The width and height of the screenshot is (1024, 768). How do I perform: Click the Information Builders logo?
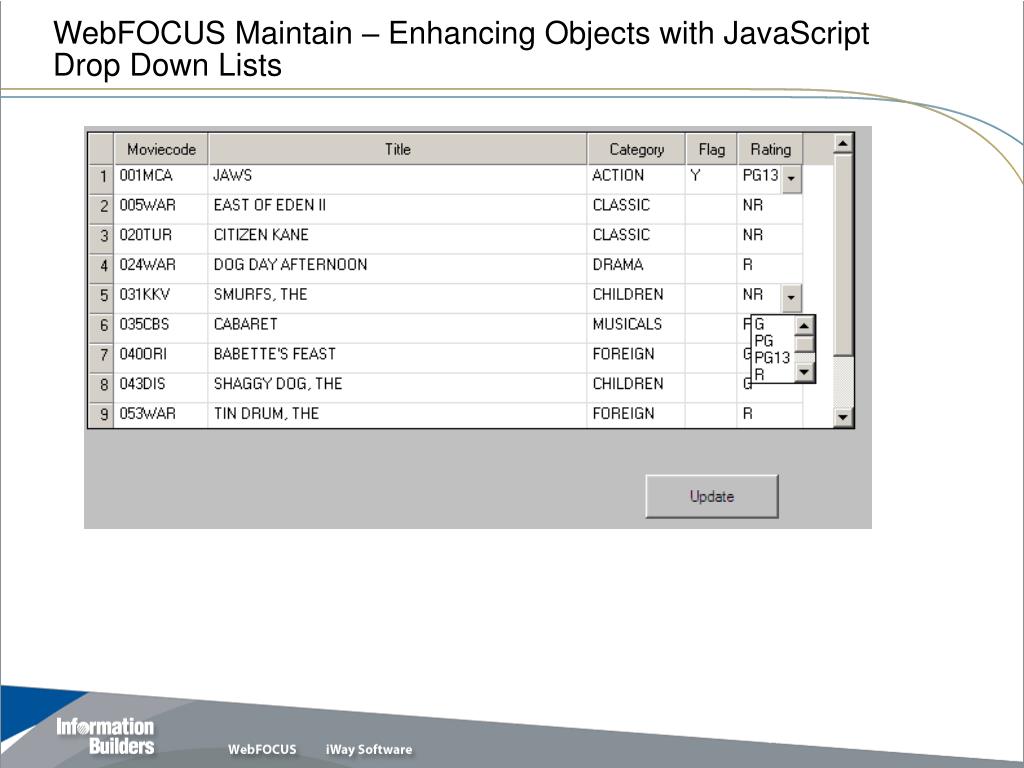click(x=105, y=736)
